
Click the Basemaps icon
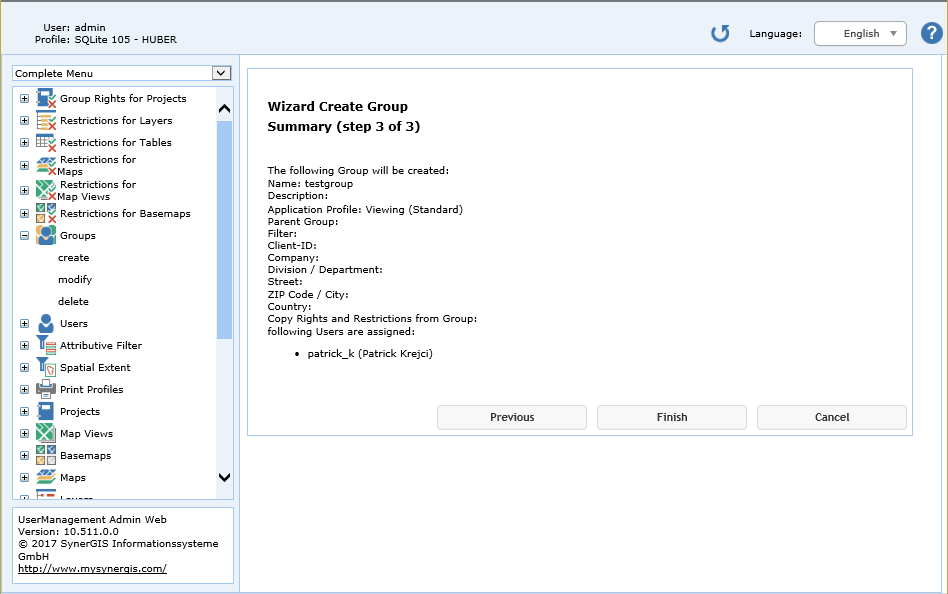coord(44,455)
